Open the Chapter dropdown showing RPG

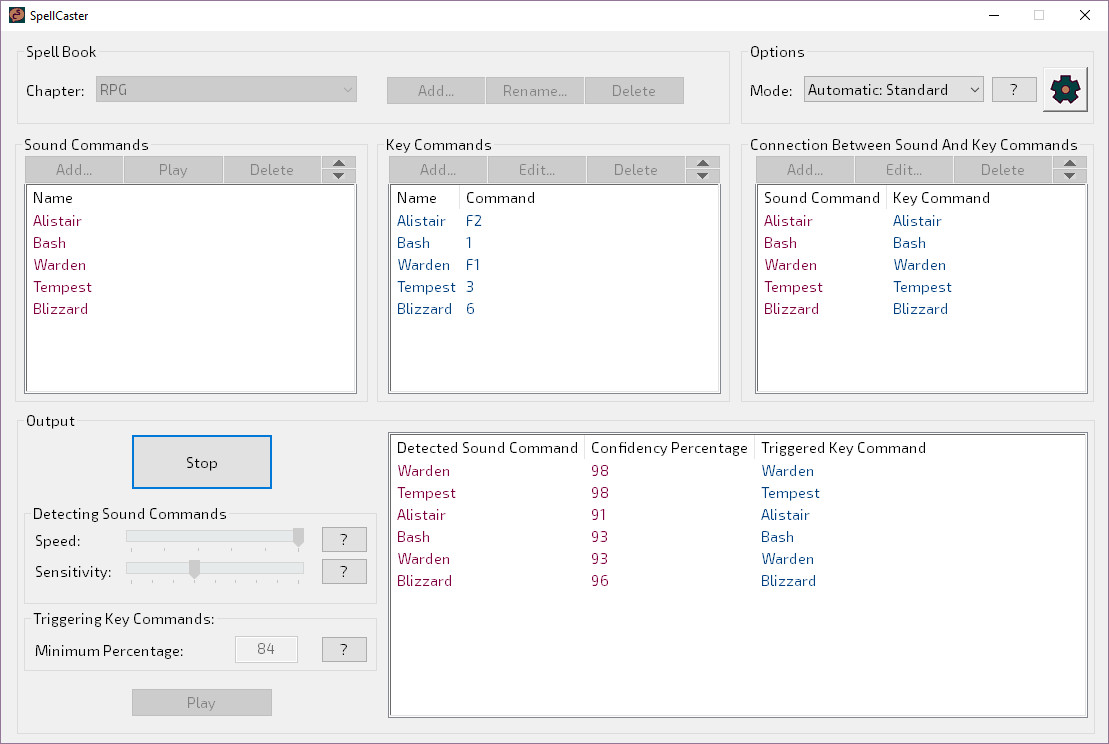[x=226, y=90]
